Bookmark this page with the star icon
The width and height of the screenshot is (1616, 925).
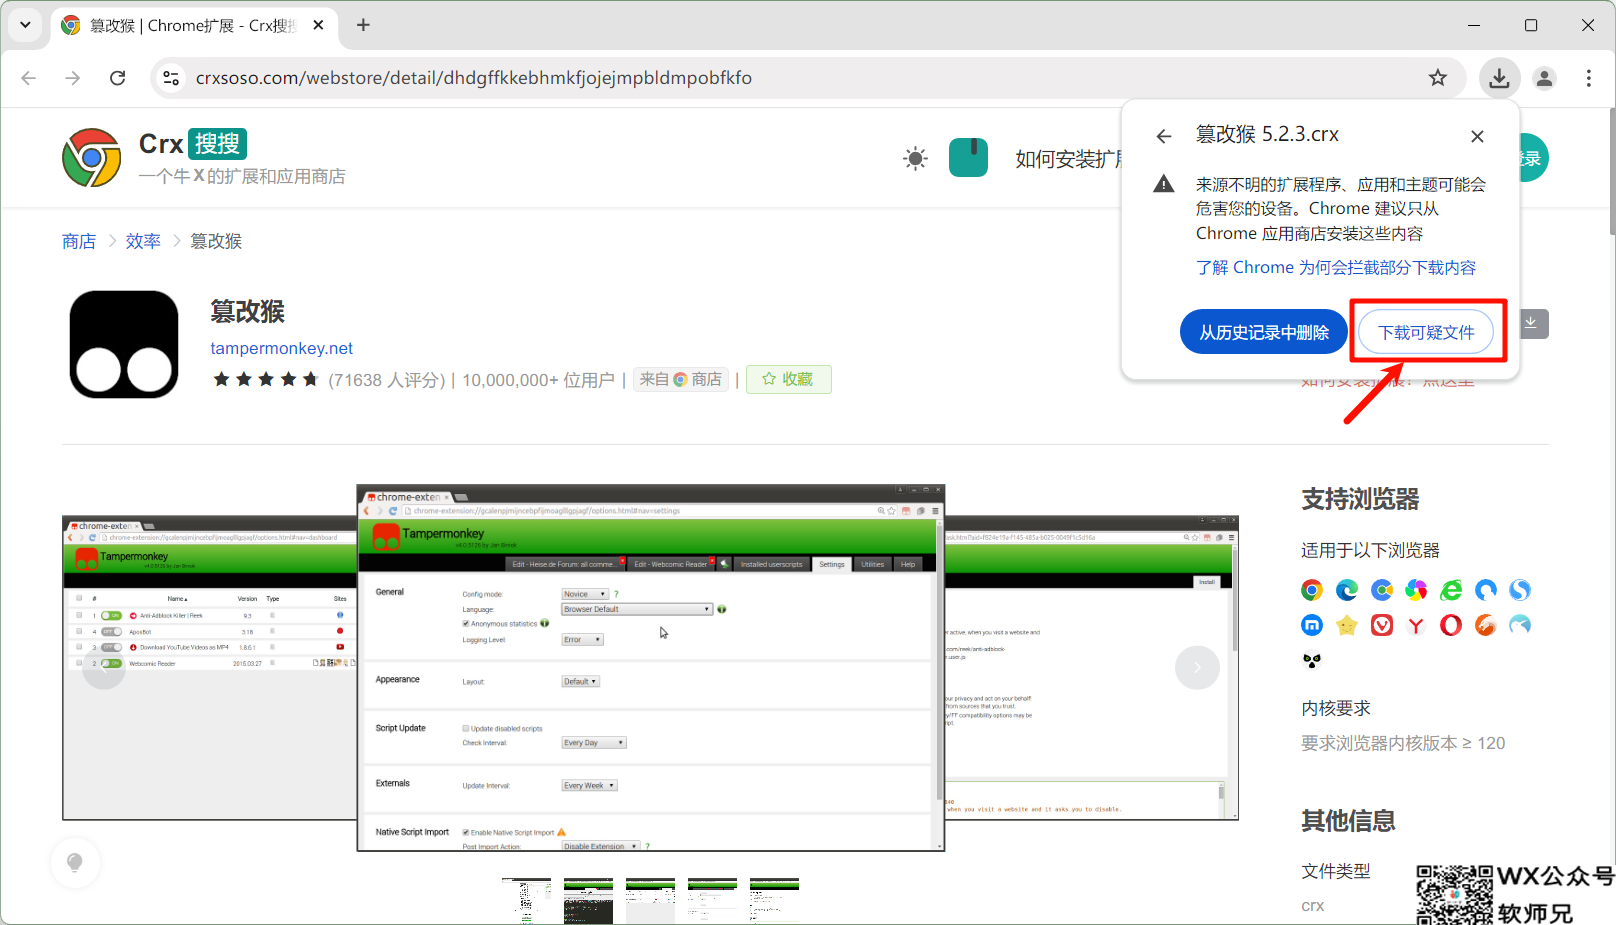[1438, 78]
